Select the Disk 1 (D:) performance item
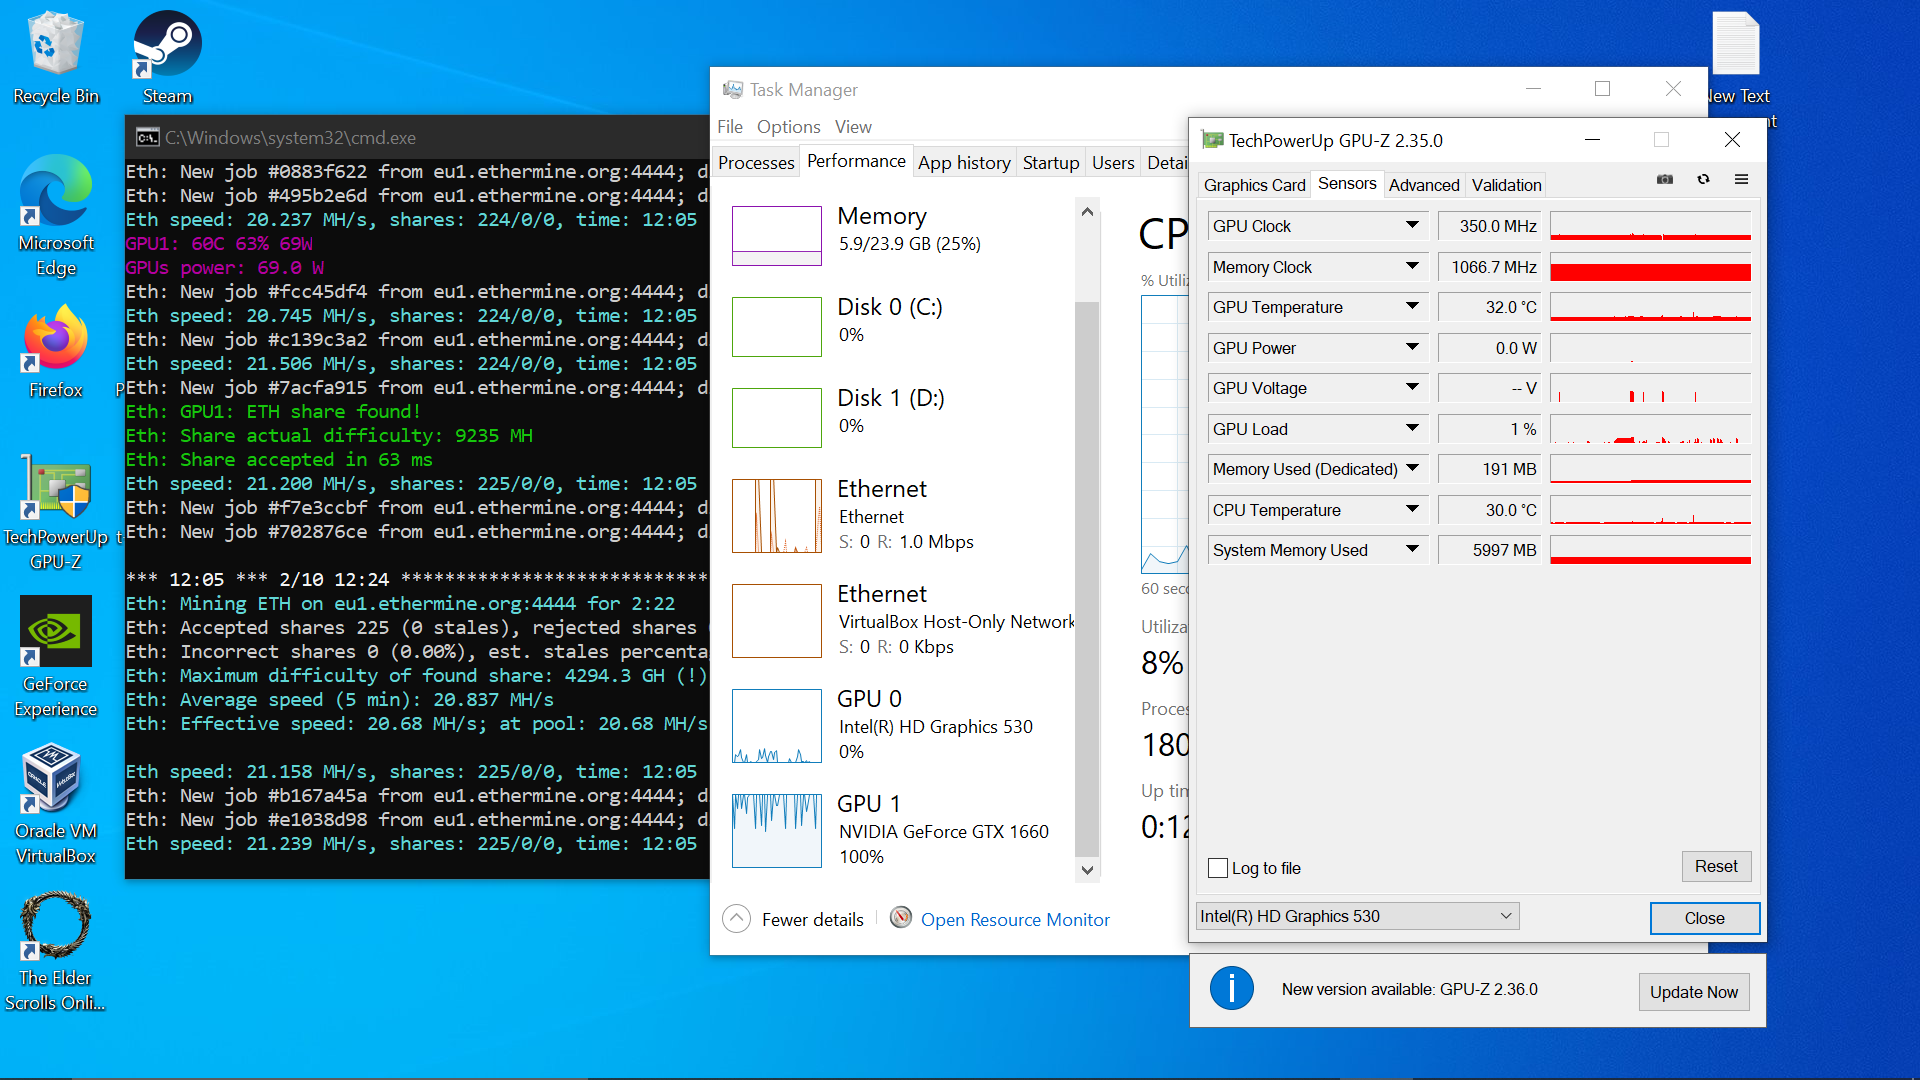 (900, 417)
